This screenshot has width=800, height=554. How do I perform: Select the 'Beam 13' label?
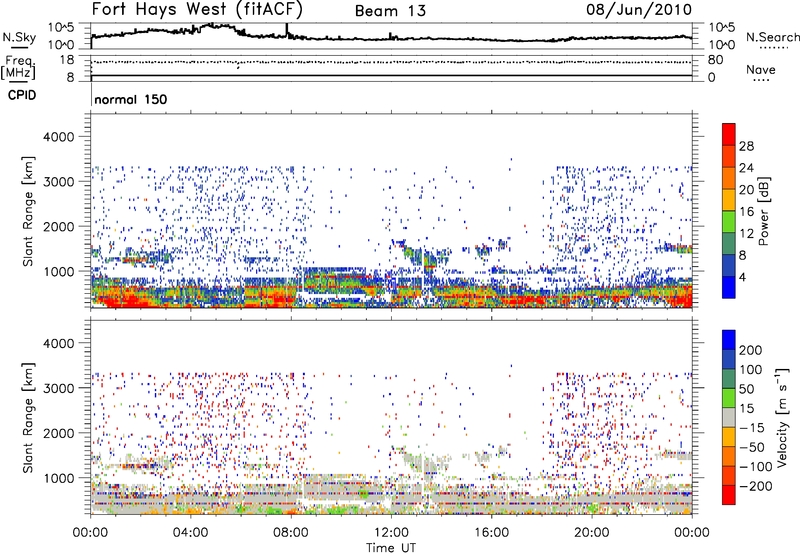pyautogui.click(x=390, y=11)
